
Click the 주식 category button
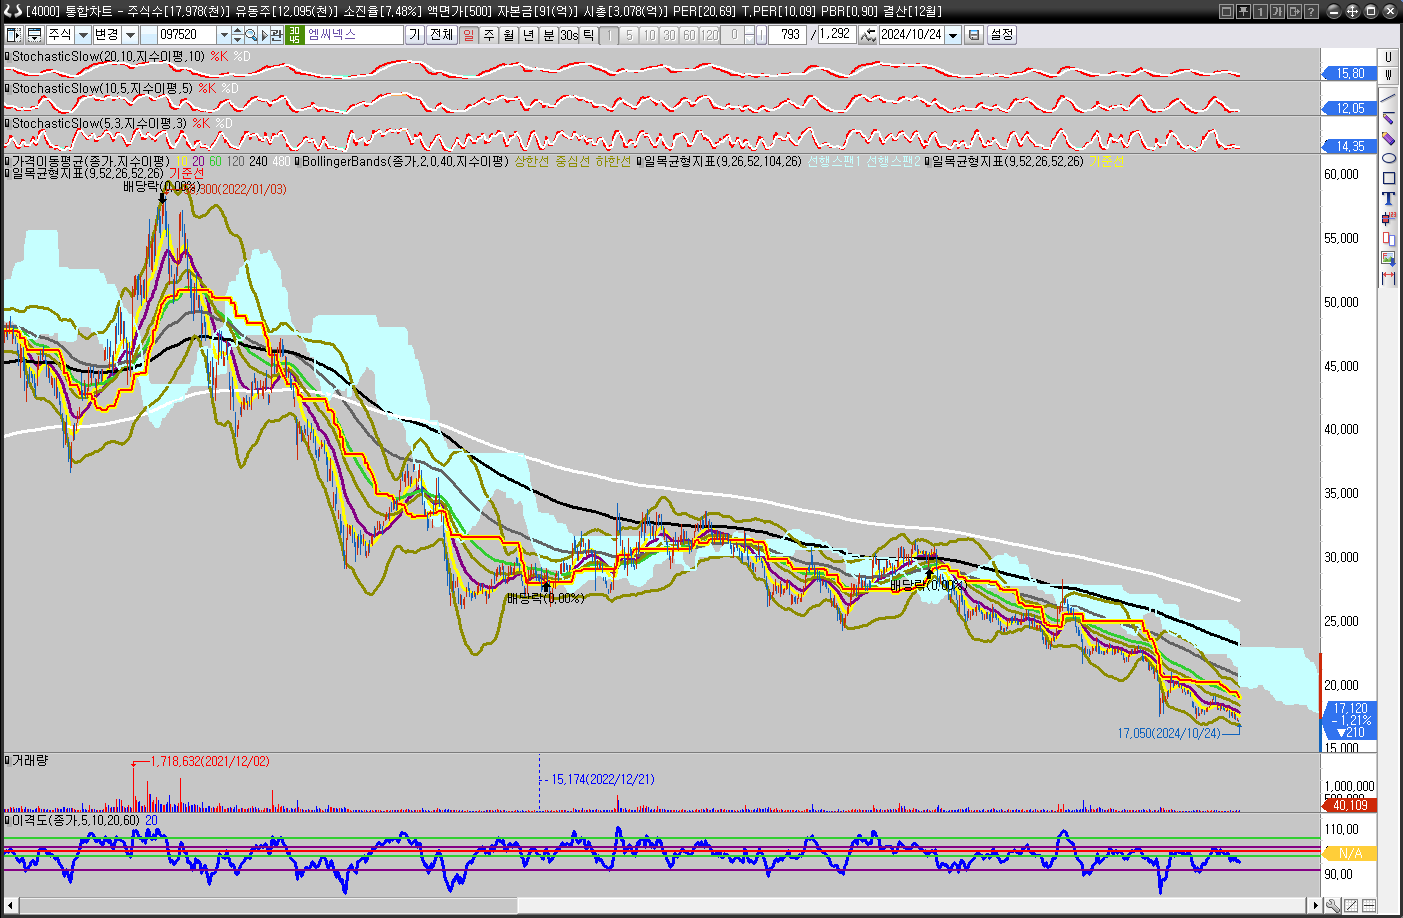pos(59,35)
